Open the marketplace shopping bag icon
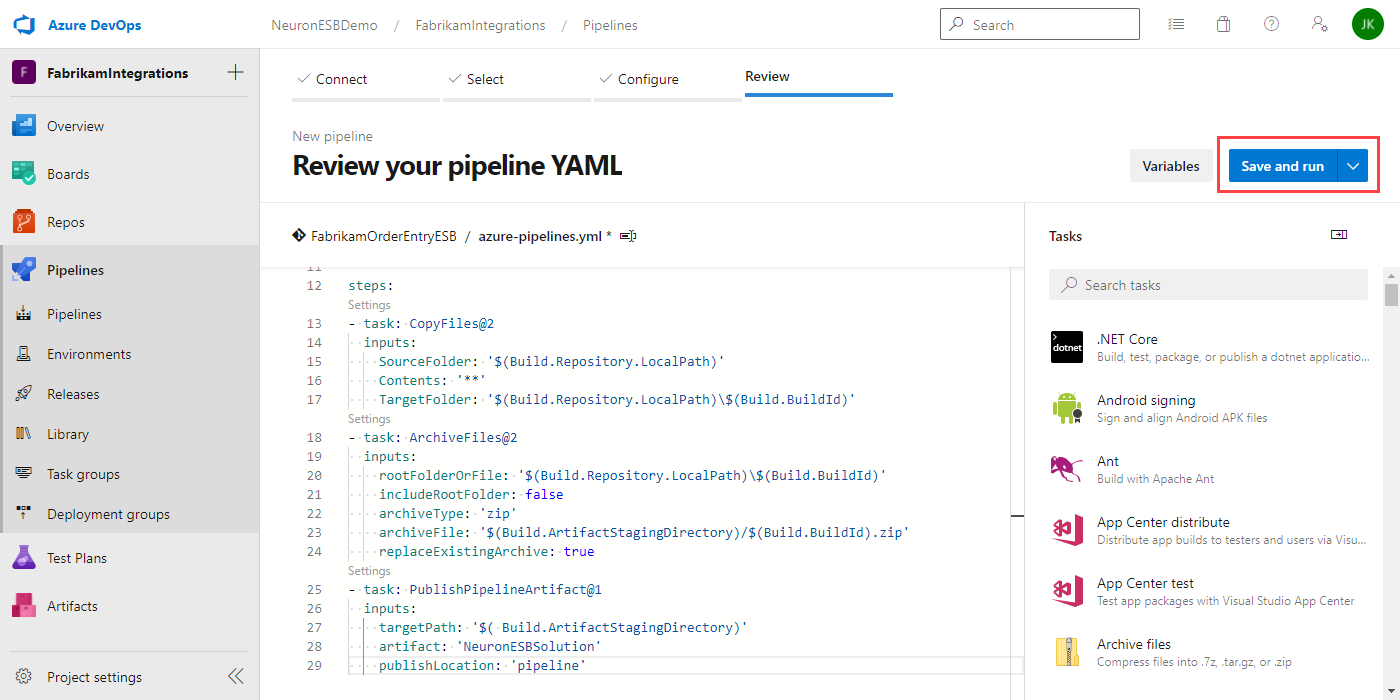The image size is (1400, 700). 1223,24
